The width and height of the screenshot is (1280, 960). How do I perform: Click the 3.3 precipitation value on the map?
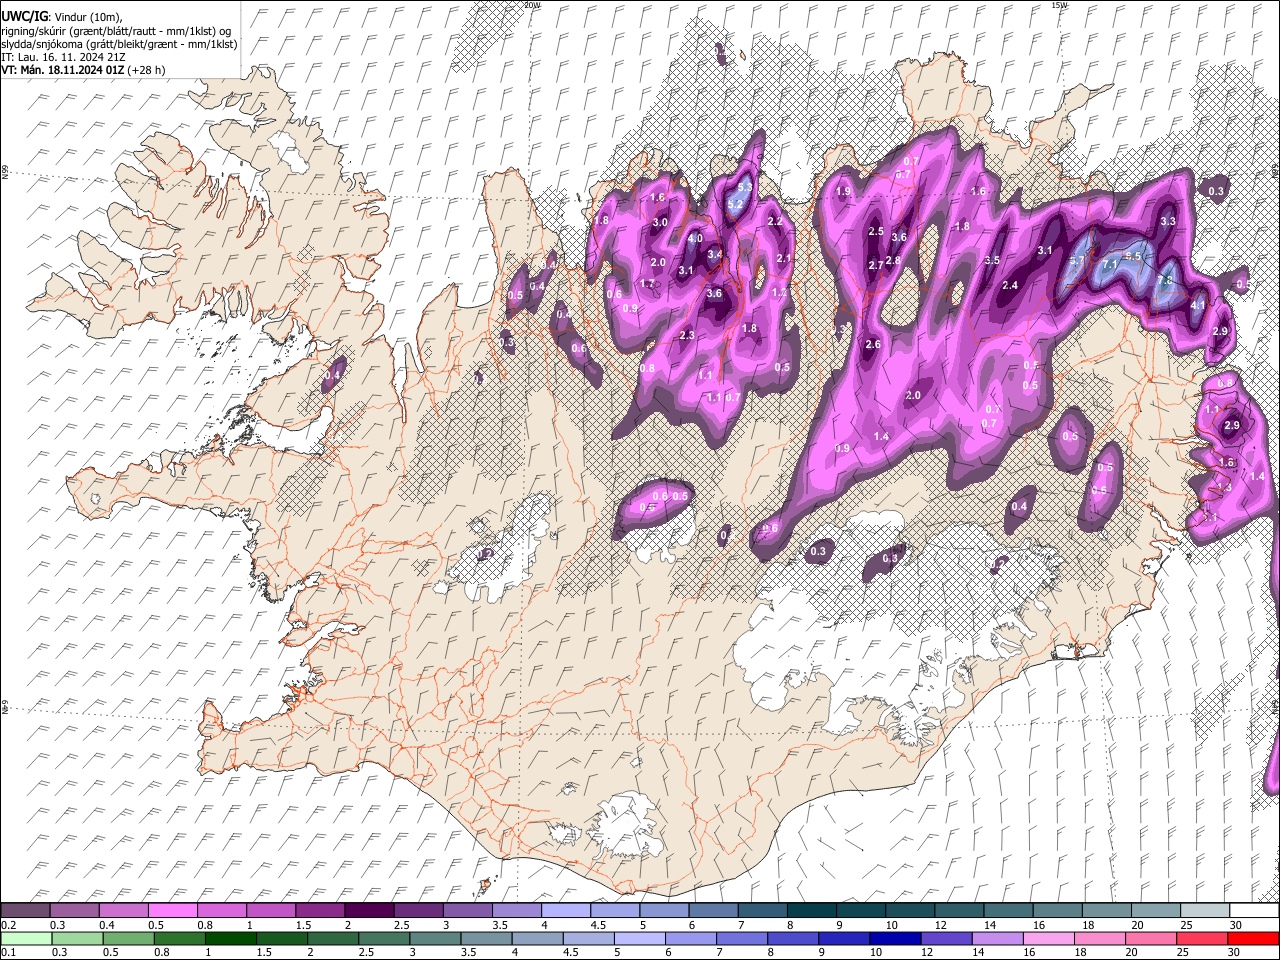[1167, 221]
